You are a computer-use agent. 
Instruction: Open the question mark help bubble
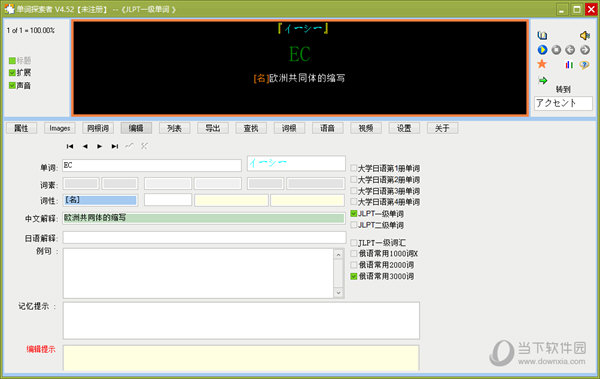584,65
